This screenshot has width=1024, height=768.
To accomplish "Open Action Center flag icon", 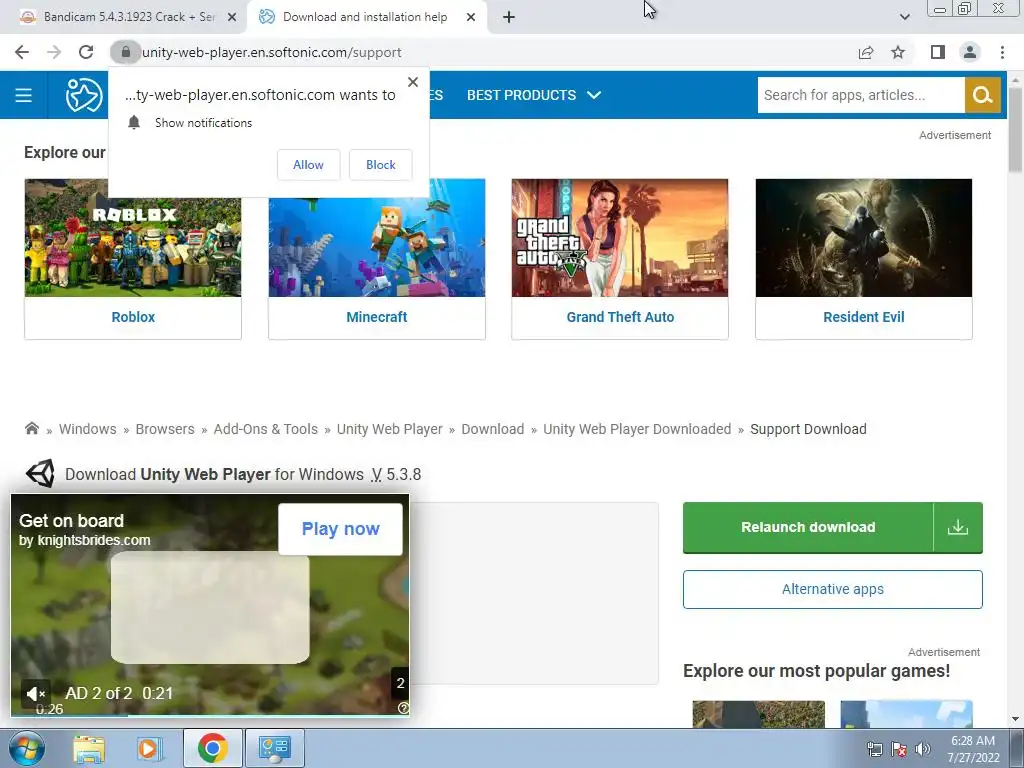I will pyautogui.click(x=899, y=749).
